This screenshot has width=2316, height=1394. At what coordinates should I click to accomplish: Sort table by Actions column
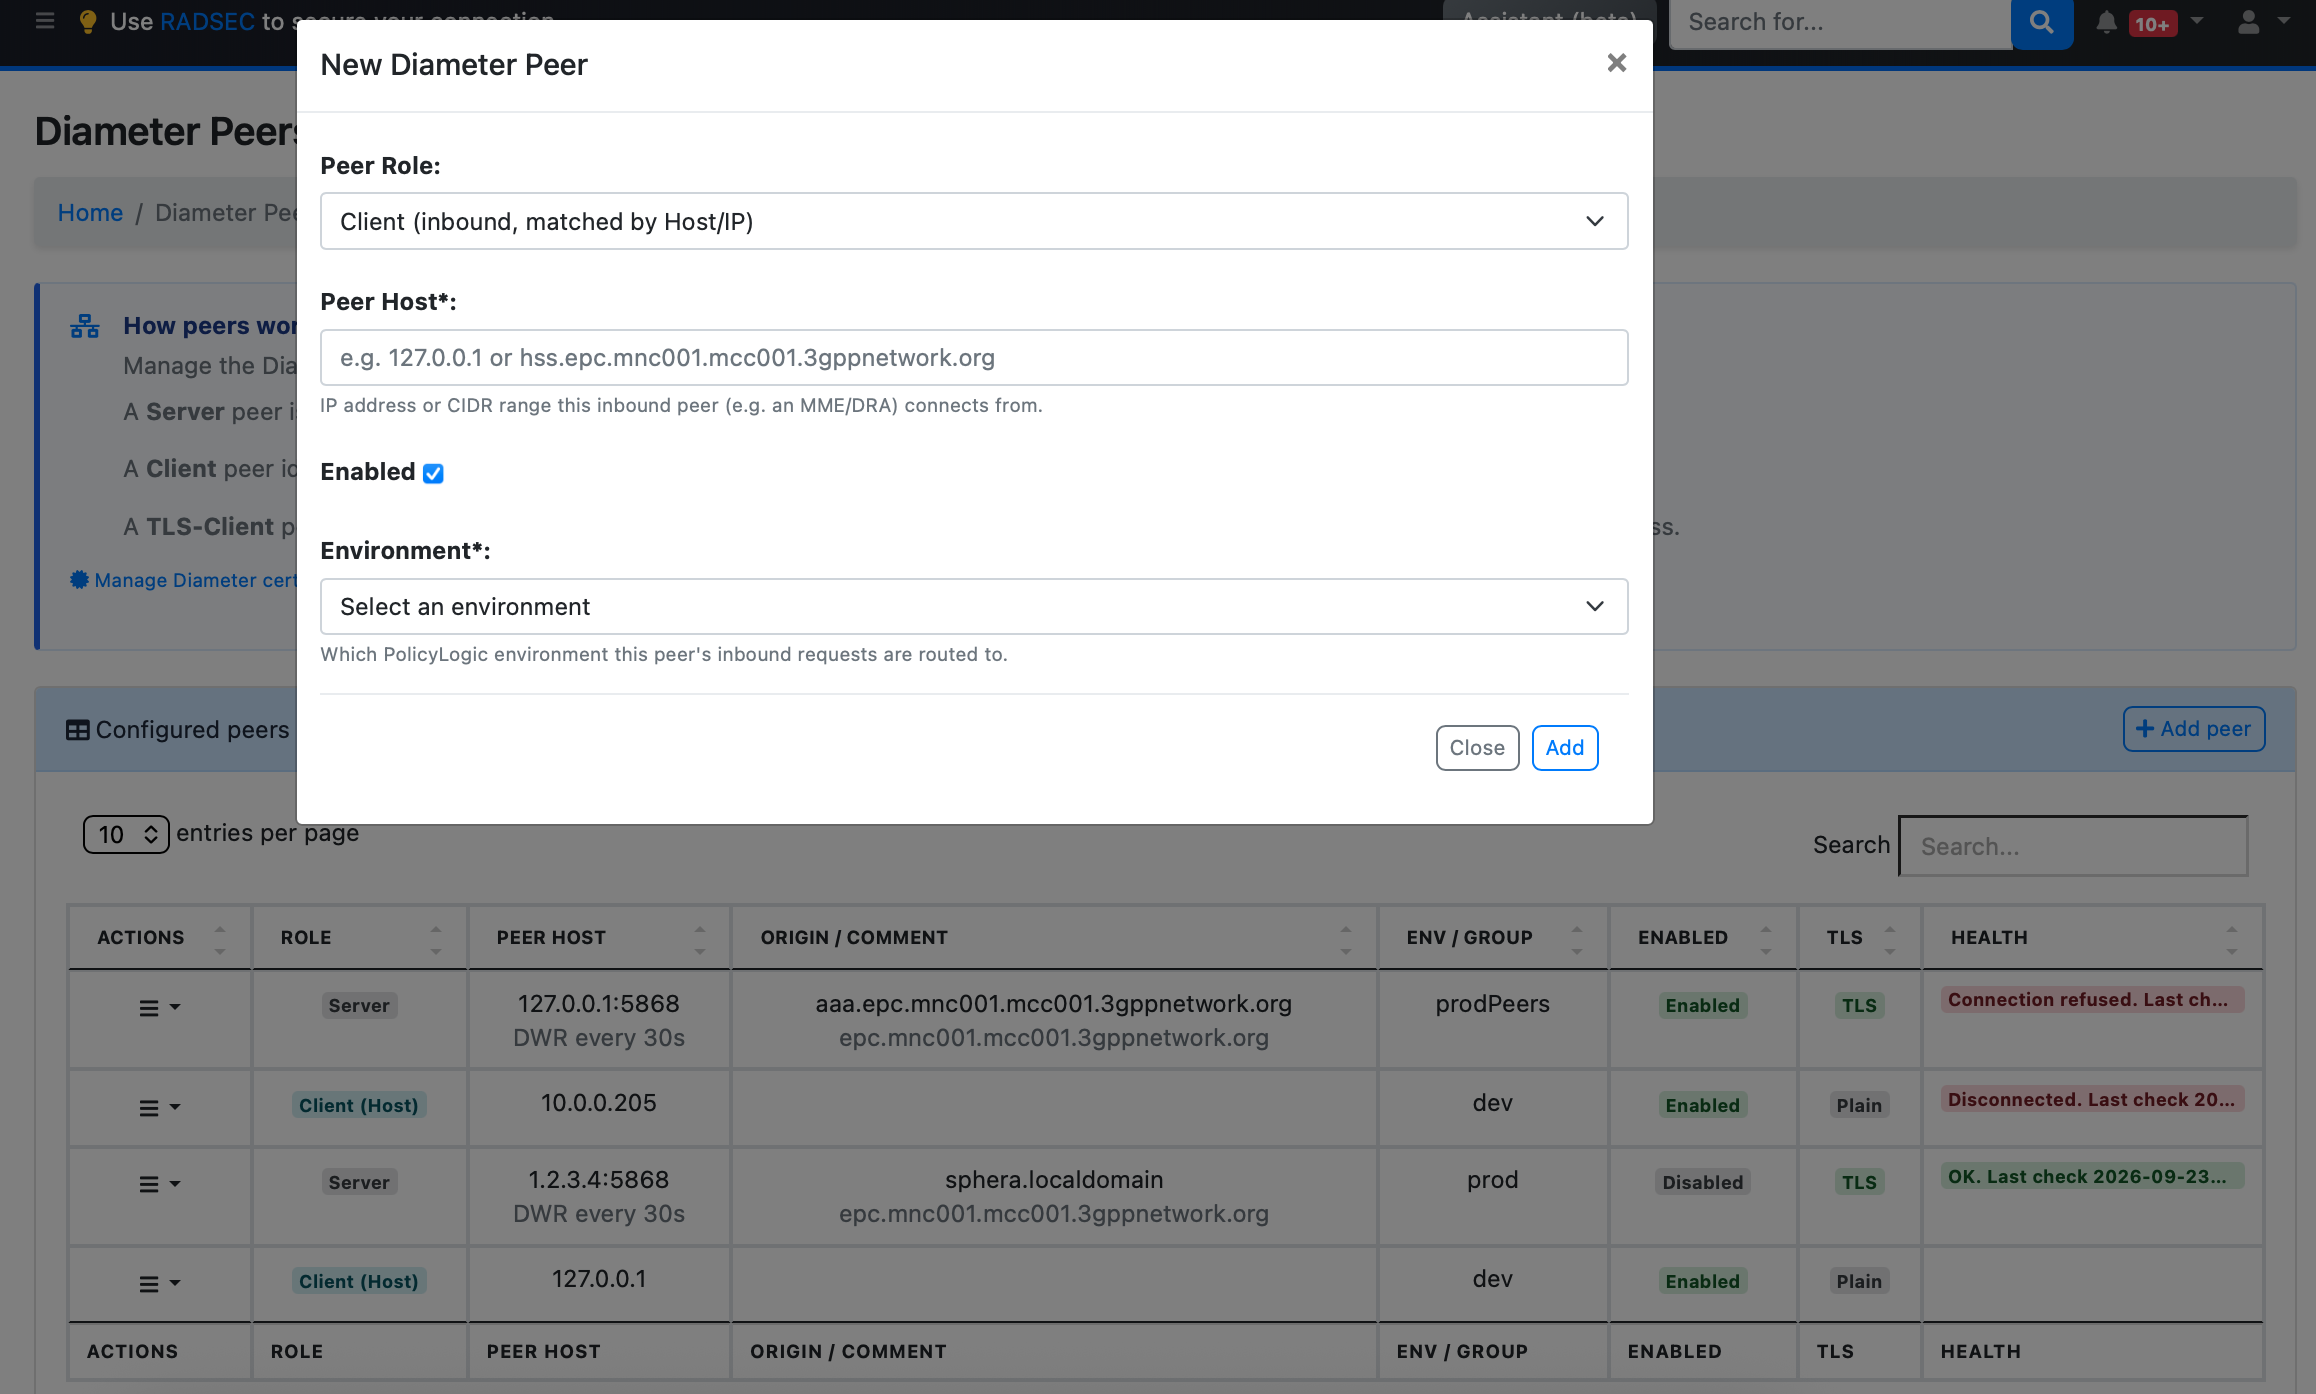point(159,938)
